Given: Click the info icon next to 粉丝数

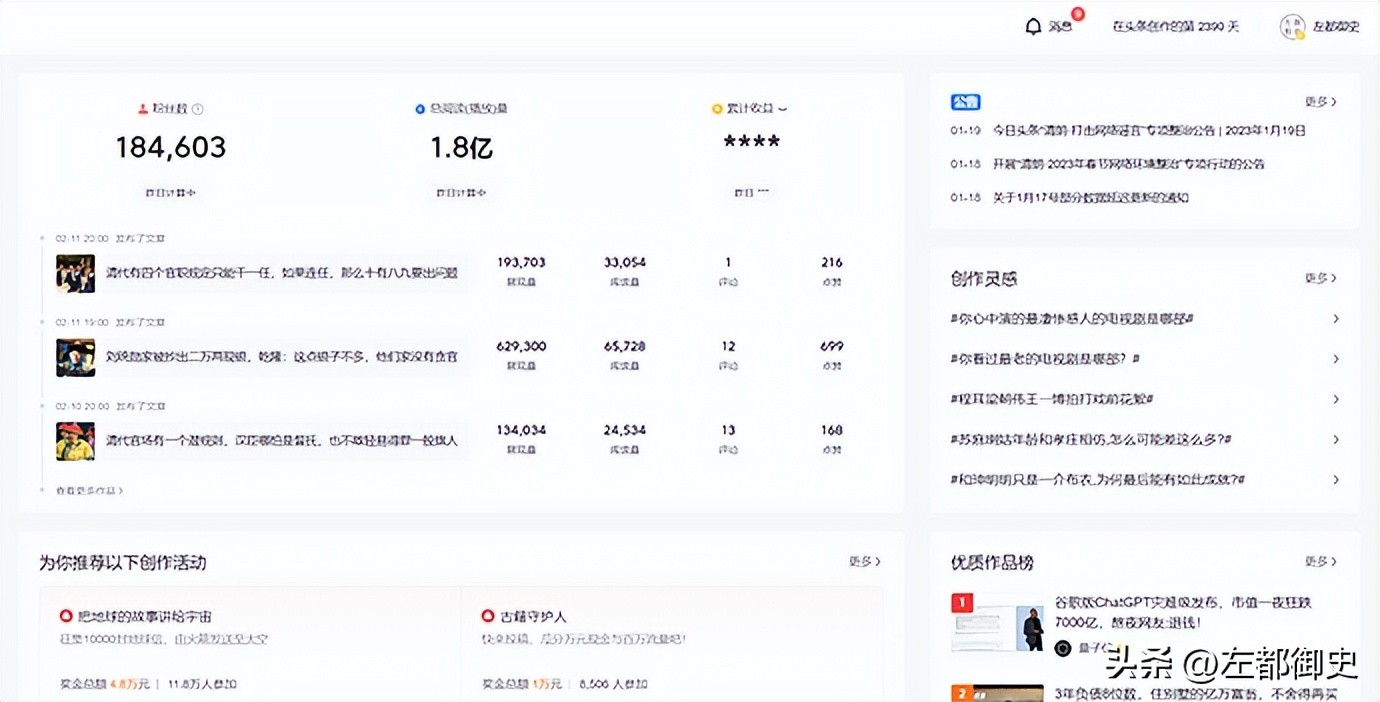Looking at the screenshot, I should [198, 108].
